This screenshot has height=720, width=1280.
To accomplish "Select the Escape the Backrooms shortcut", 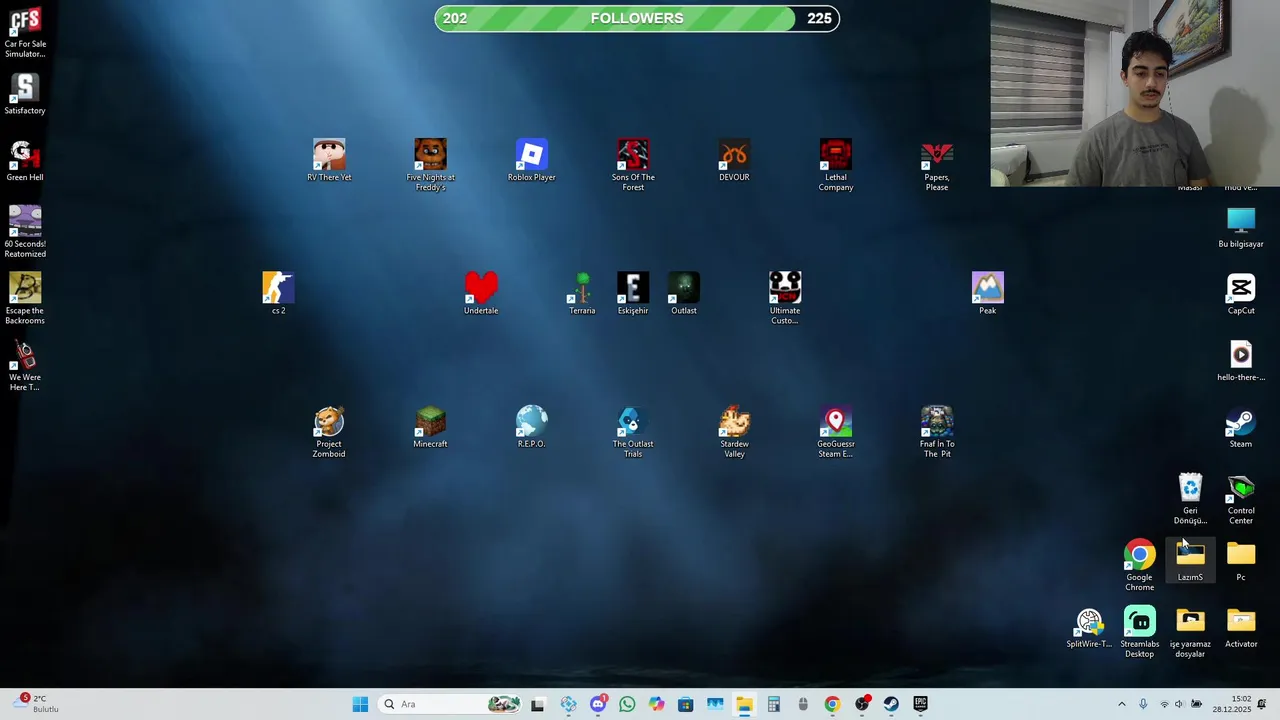I will coord(25,299).
